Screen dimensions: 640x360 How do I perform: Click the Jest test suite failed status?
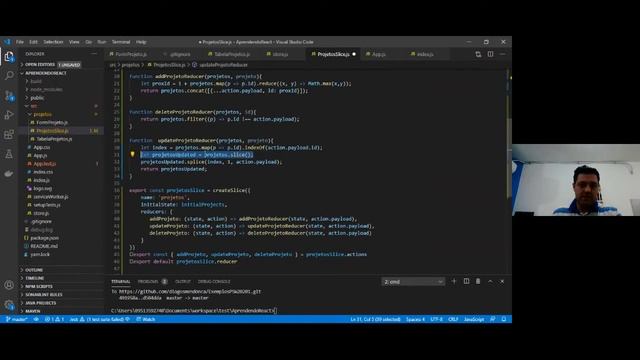(x=100, y=319)
